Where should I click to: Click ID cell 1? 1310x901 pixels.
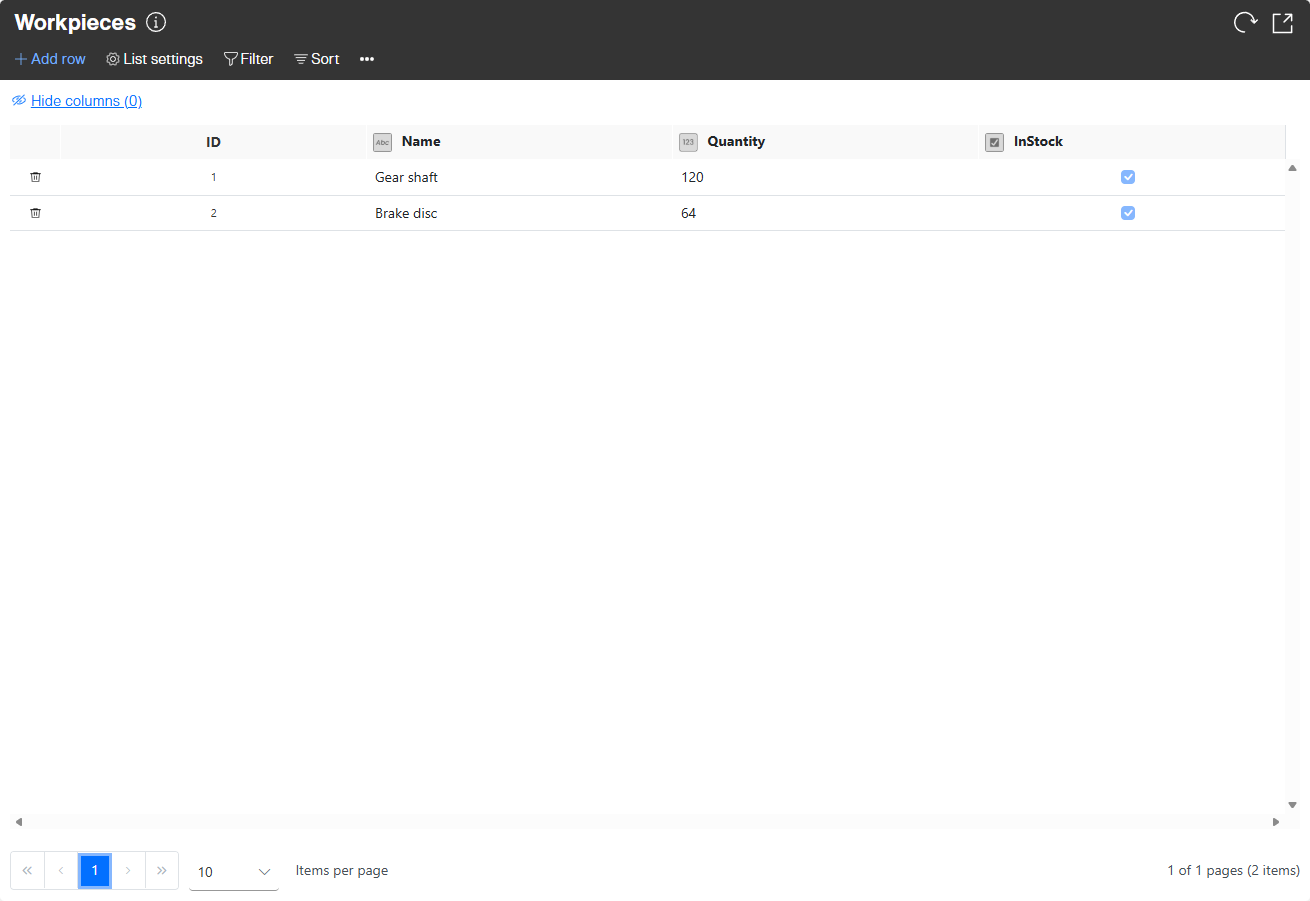tap(213, 177)
